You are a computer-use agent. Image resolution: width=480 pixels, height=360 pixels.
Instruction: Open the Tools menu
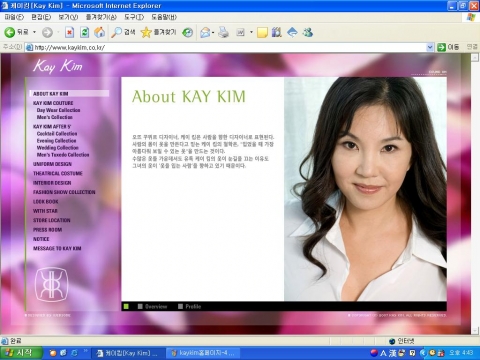[x=134, y=17]
